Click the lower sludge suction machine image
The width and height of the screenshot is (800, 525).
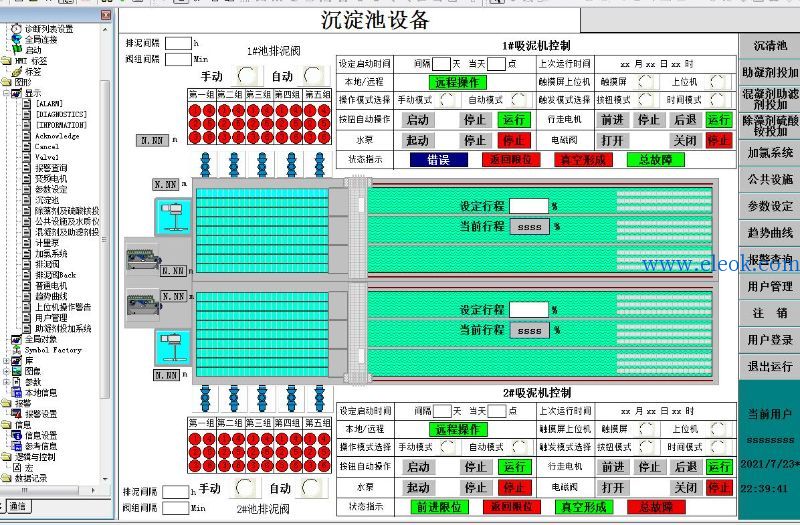pos(143,305)
